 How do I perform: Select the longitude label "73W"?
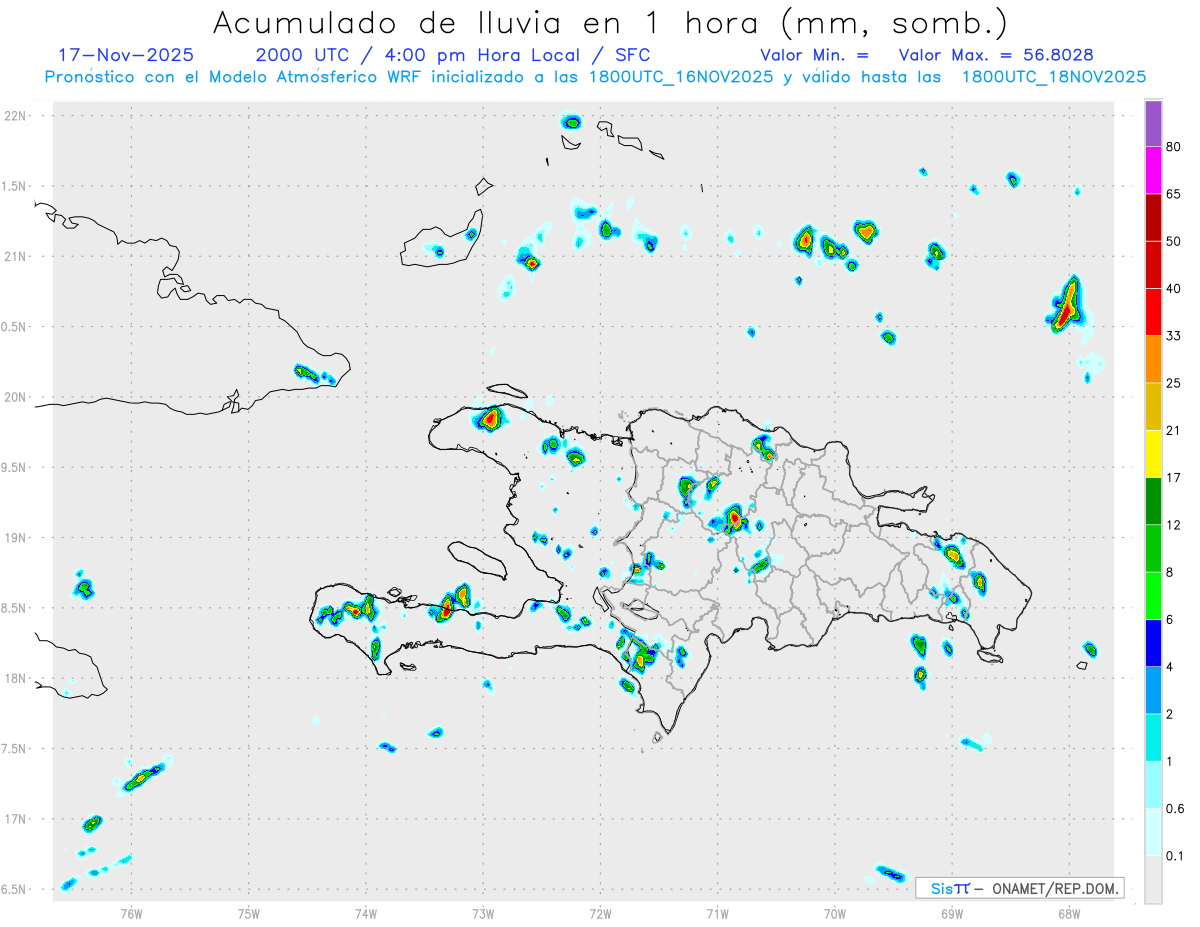click(483, 913)
